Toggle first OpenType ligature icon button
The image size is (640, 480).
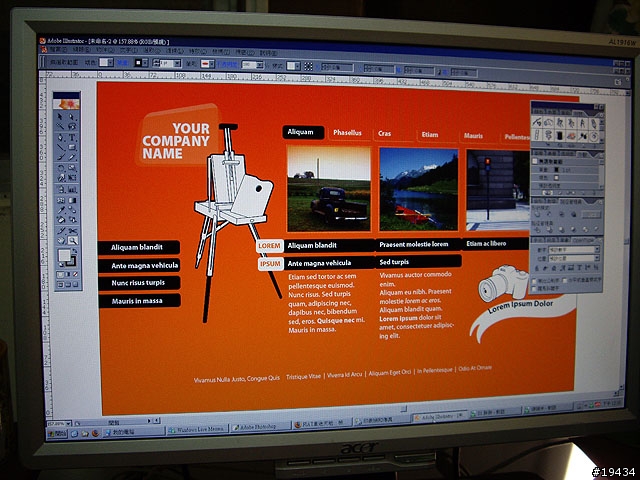coord(537,267)
